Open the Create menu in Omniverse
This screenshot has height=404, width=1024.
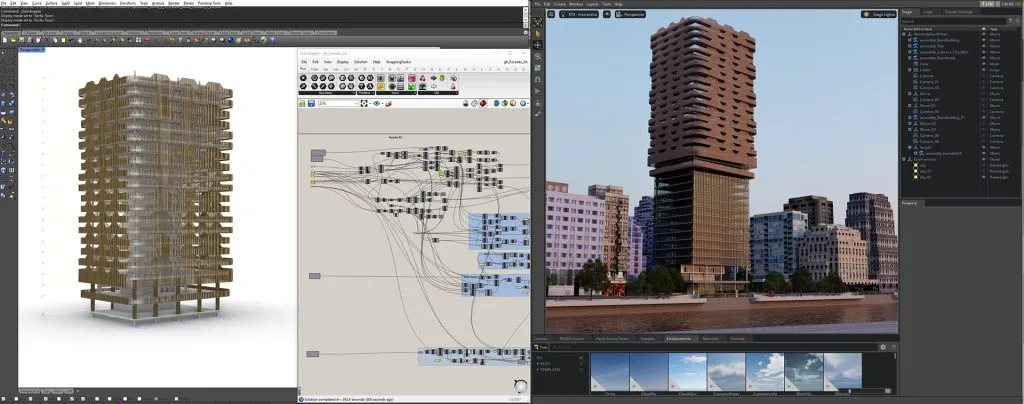point(562,4)
